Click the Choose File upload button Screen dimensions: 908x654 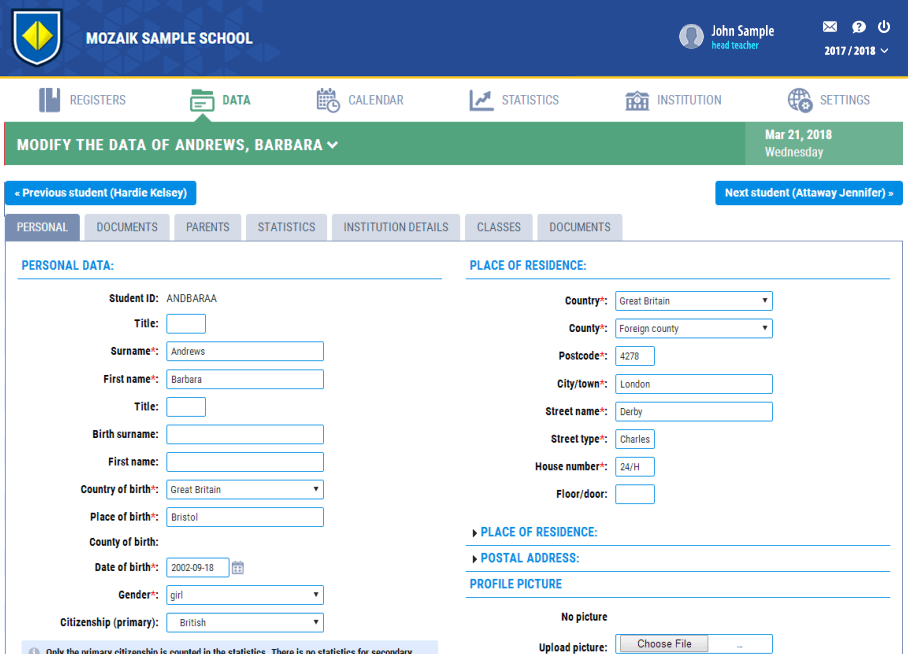(664, 644)
